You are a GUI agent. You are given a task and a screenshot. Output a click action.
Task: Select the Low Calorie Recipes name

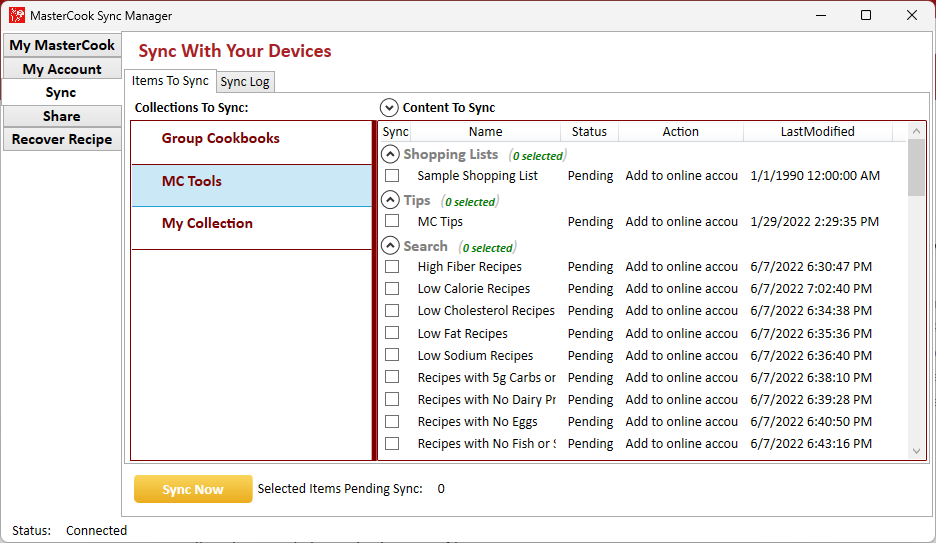click(x=474, y=289)
